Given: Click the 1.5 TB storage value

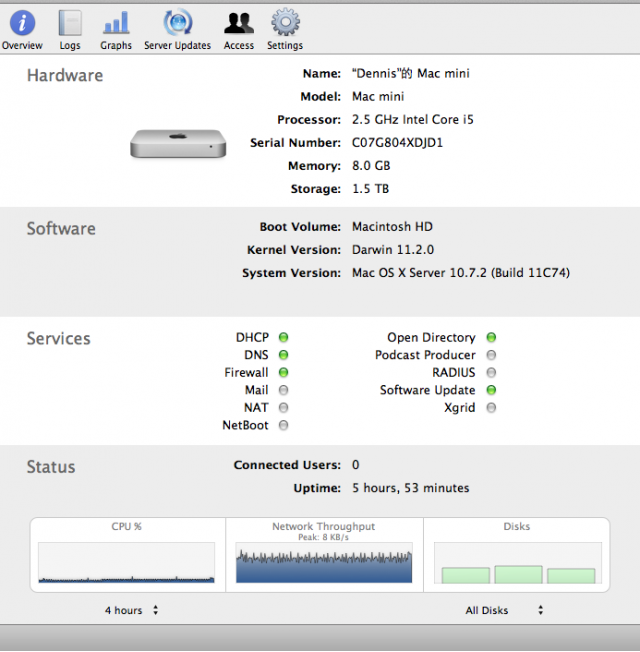Looking at the screenshot, I should coord(370,189).
